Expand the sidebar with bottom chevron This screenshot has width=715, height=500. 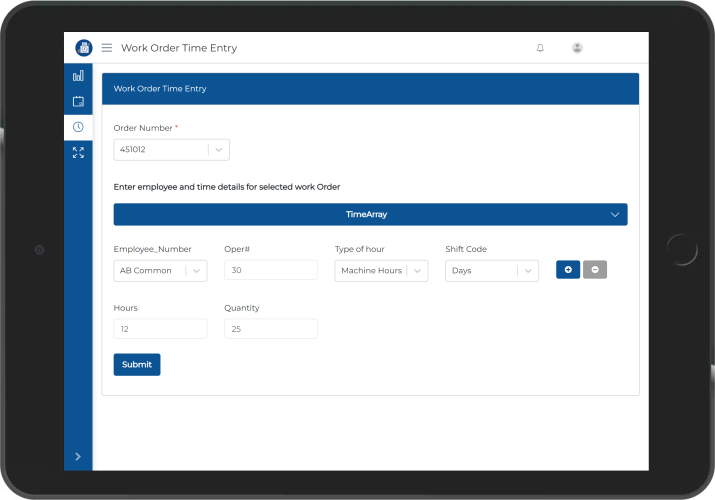tap(78, 456)
